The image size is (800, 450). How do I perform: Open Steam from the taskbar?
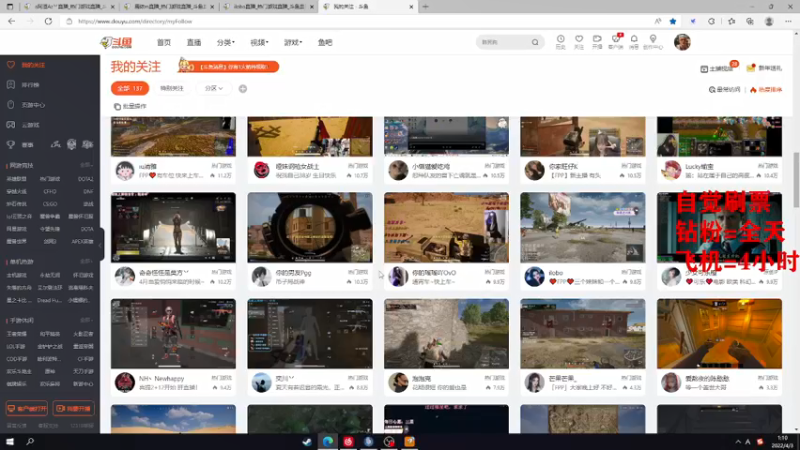coord(307,442)
